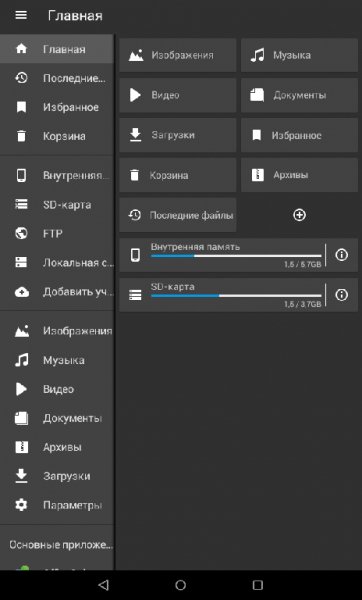
Task: Open Корзина trash in the sidebar
Action: (x=57, y=136)
